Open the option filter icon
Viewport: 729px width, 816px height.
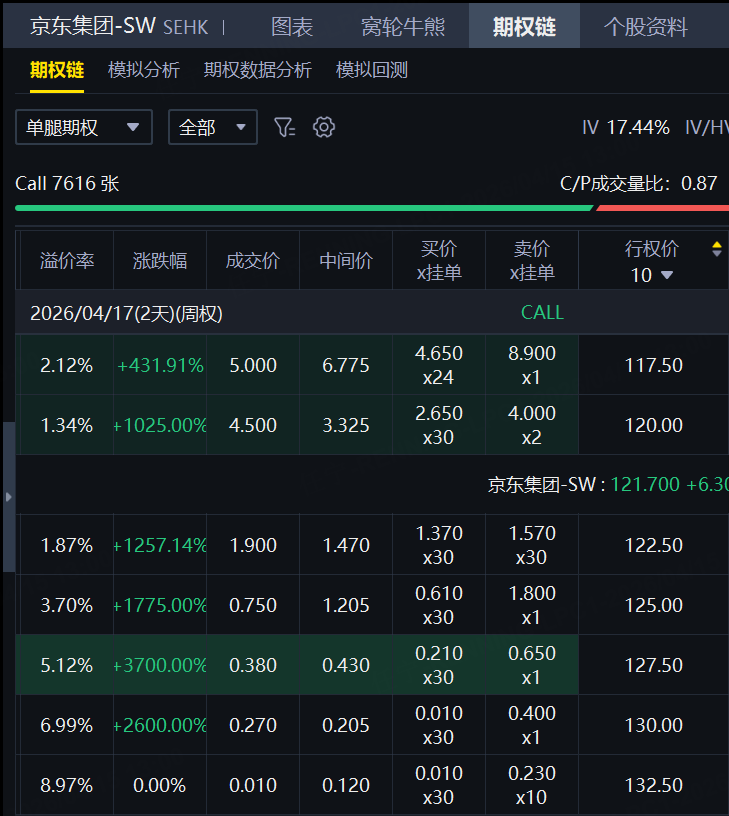coord(285,127)
